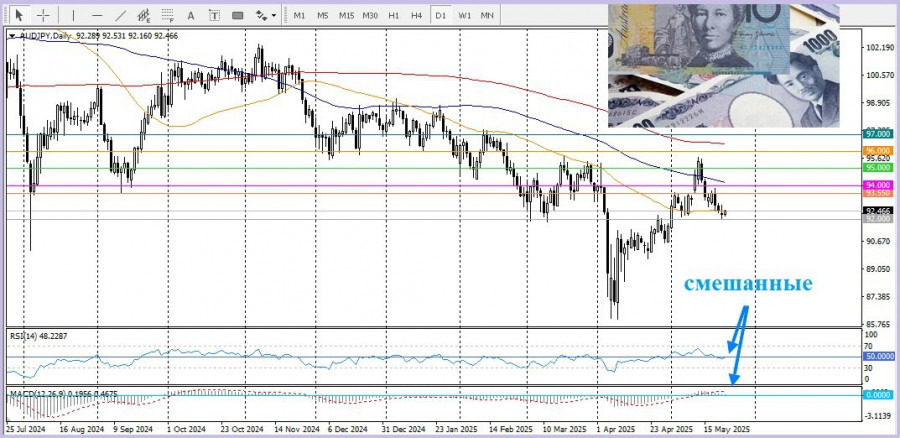The image size is (900, 438).
Task: Open the arrows and shapes dropdown
Action: tap(265, 16)
